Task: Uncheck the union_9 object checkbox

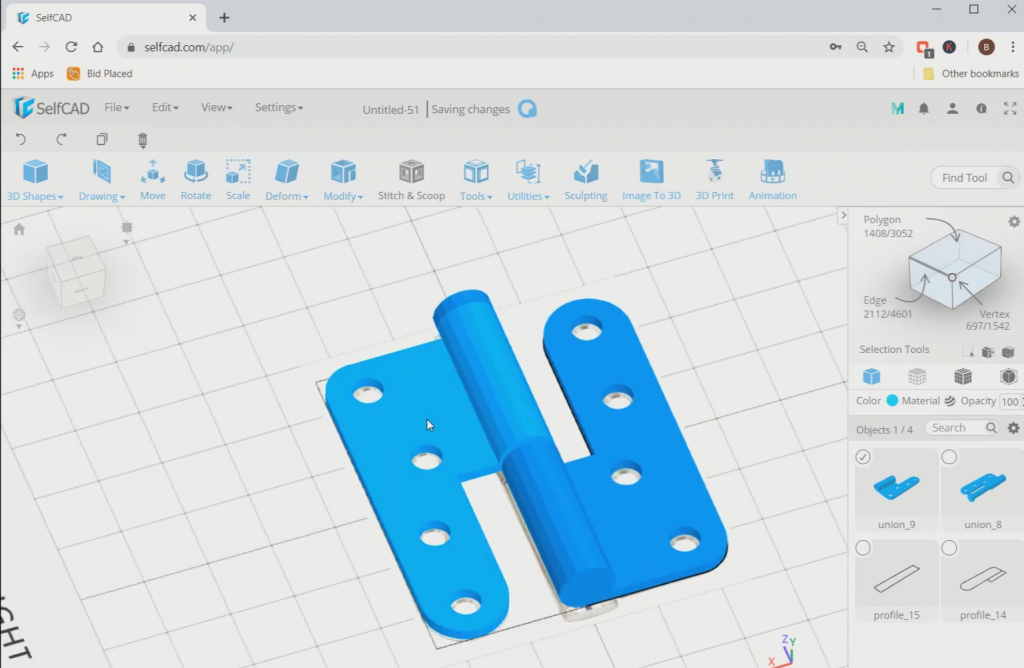Action: (863, 457)
